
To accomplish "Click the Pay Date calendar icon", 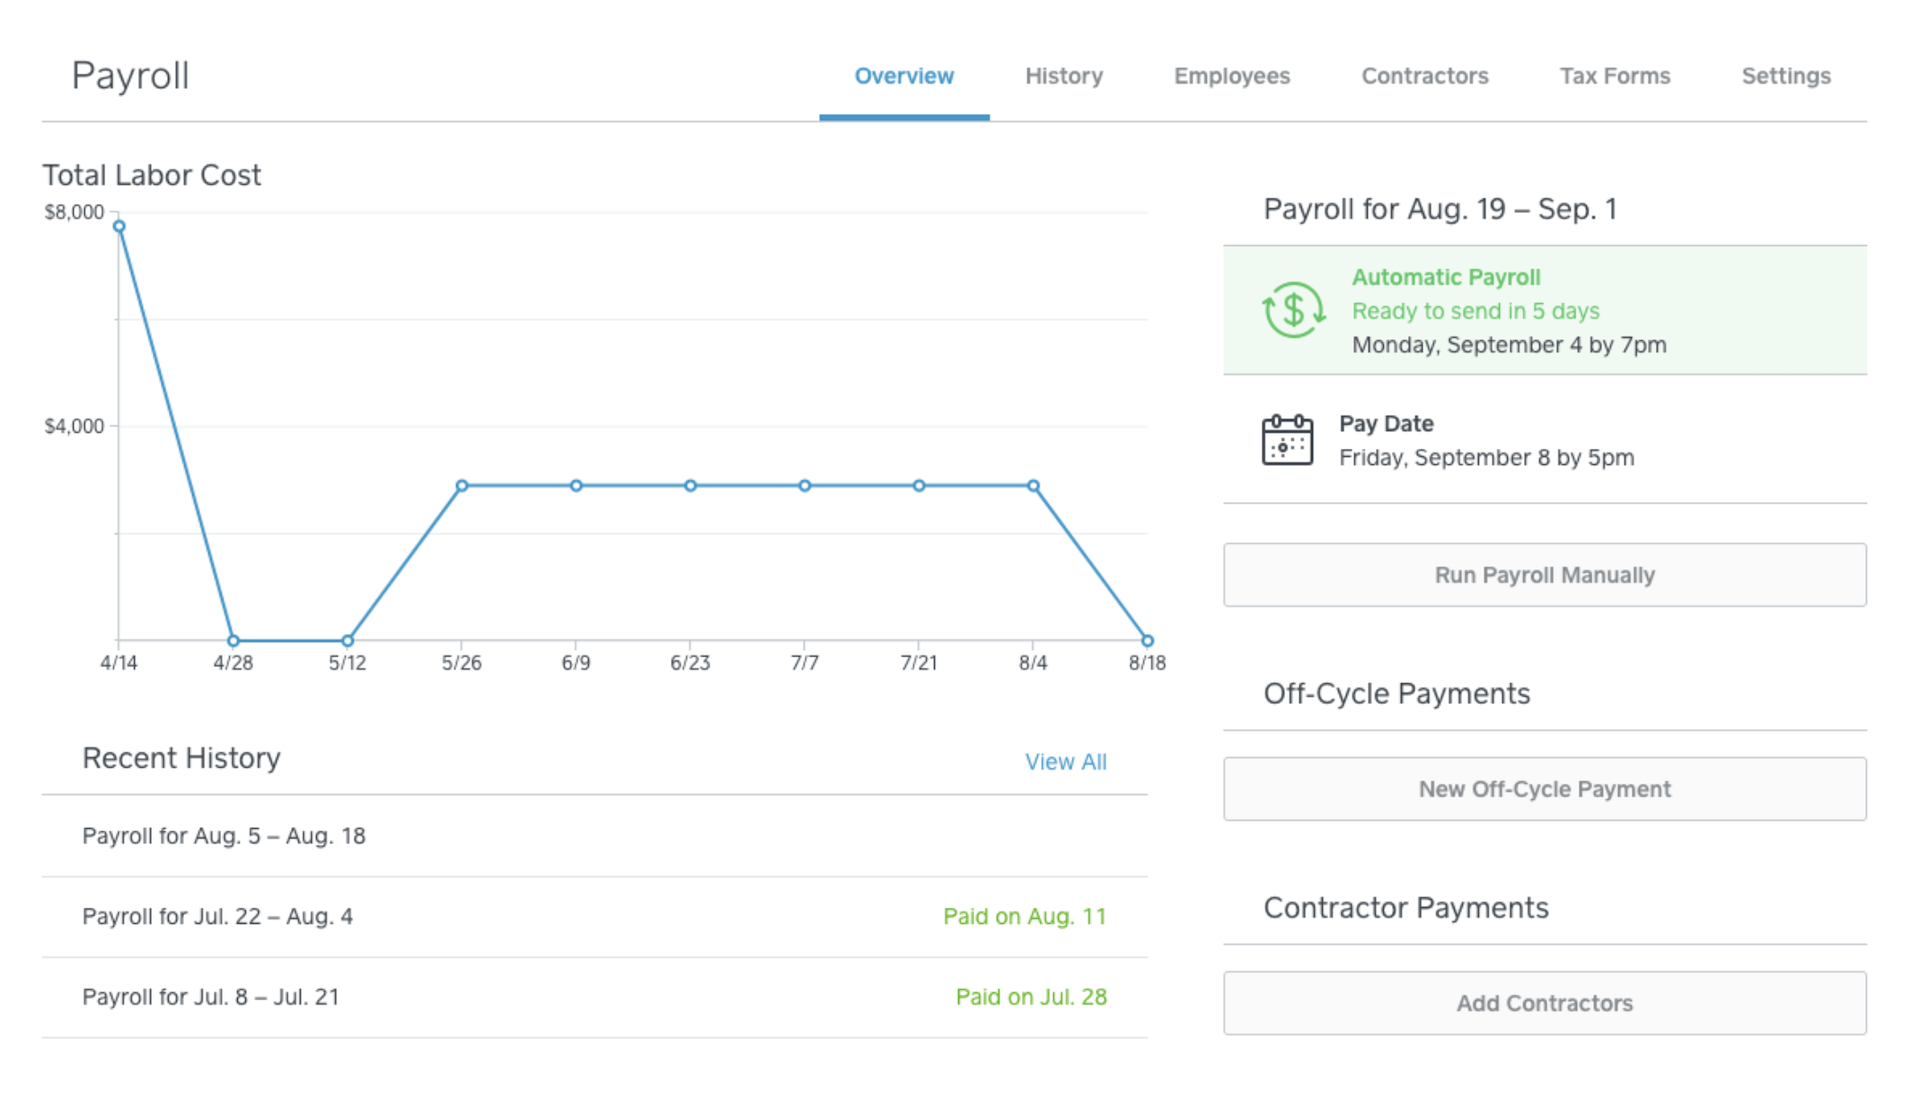I will 1286,440.
